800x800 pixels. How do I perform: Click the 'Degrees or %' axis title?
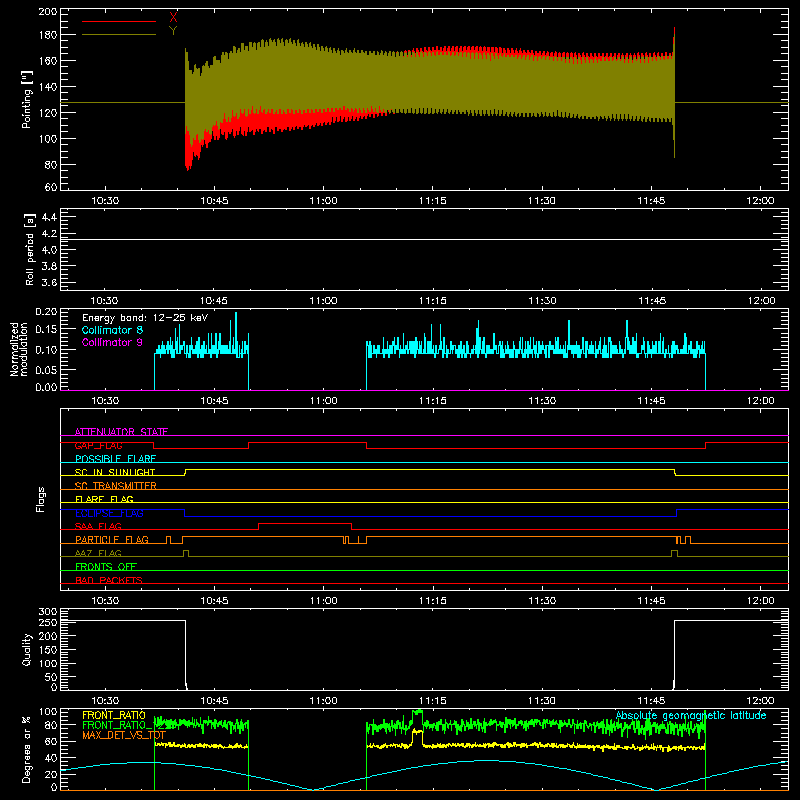coord(27,749)
